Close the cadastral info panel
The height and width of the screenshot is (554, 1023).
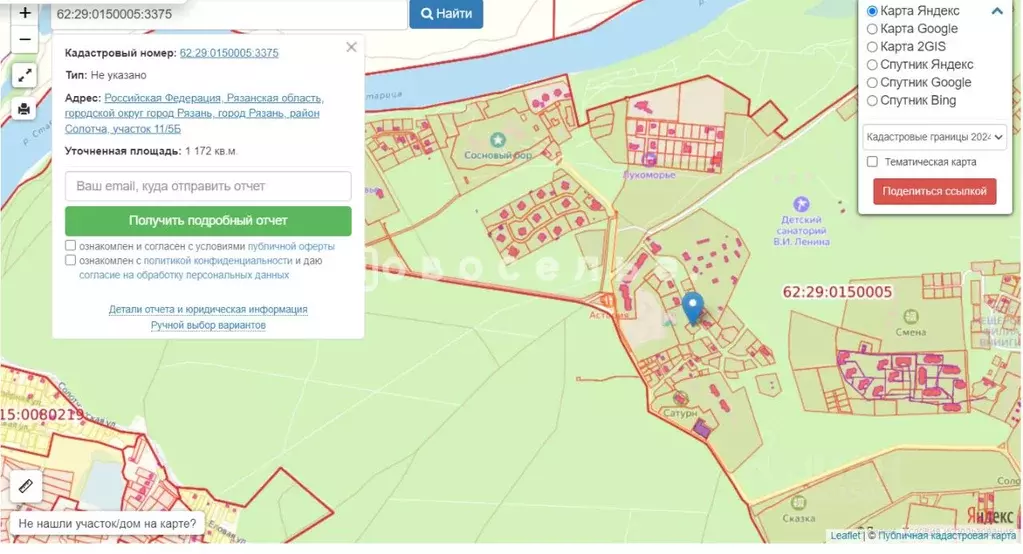(x=351, y=47)
